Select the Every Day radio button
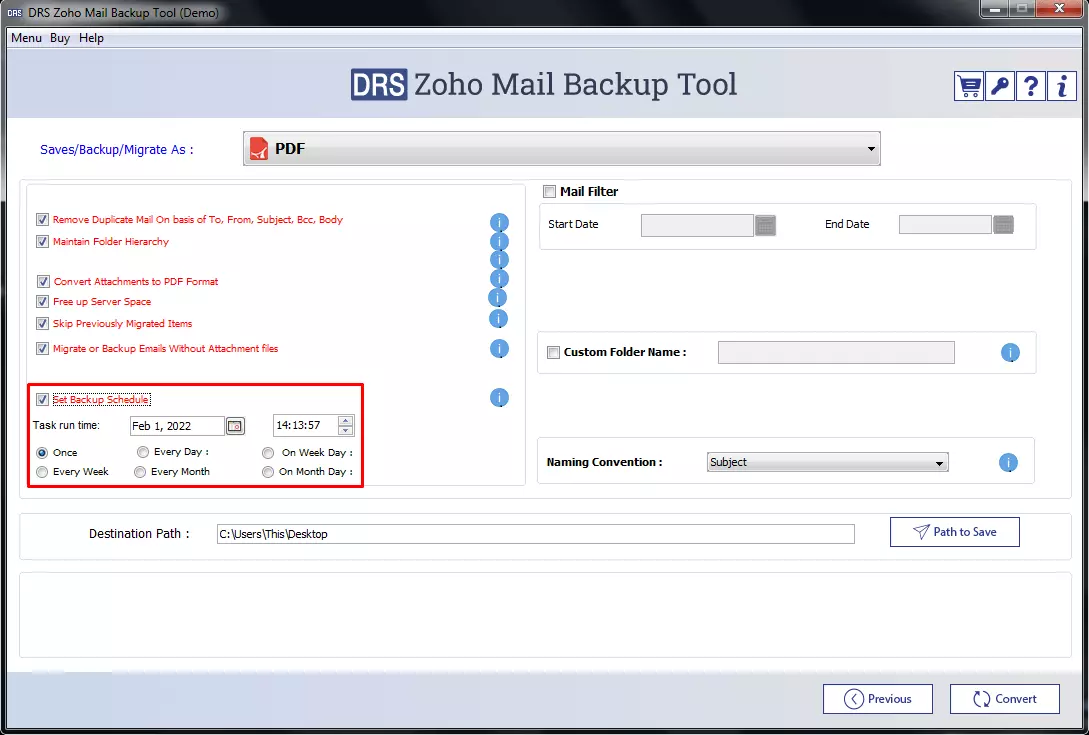Viewport: 1089px width, 735px height. click(143, 452)
